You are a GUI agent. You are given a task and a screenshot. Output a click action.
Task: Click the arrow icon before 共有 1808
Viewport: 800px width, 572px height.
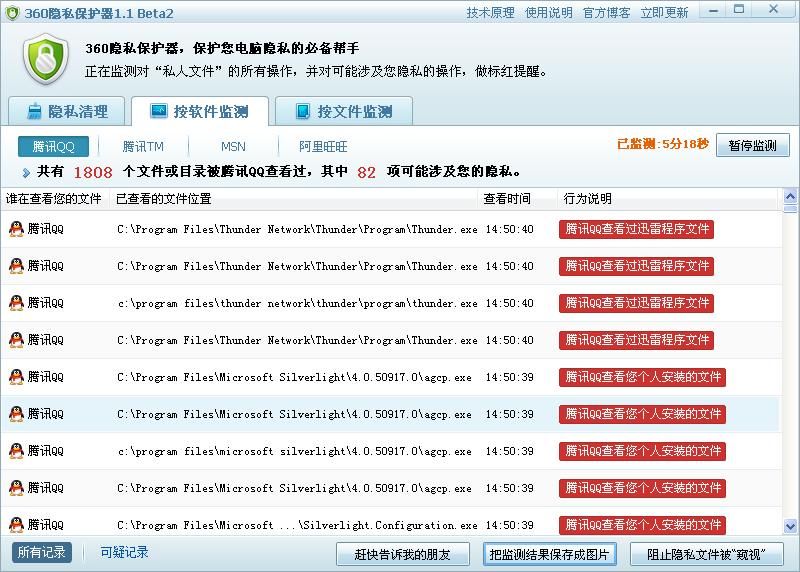click(x=26, y=173)
